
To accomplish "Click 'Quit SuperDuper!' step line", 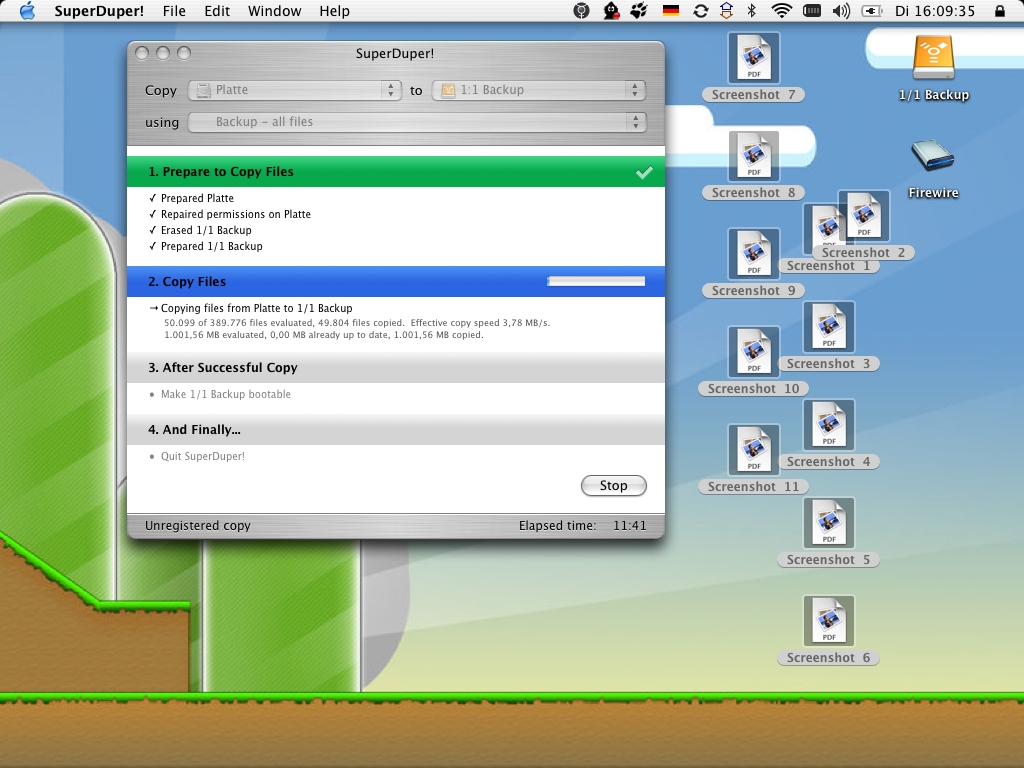I will (203, 456).
